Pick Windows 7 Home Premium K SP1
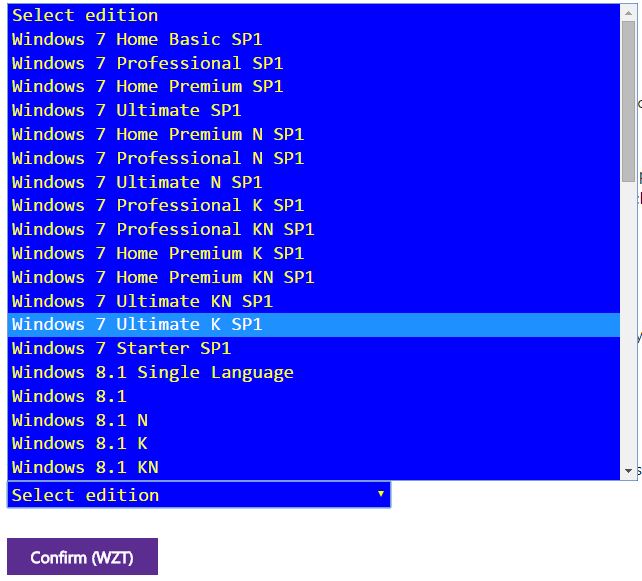The width and height of the screenshot is (642, 581). click(314, 253)
